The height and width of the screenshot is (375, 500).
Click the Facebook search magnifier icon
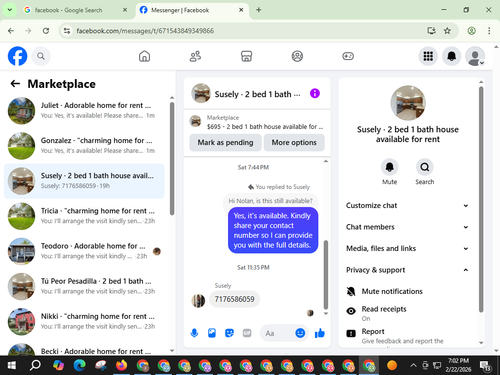pos(41,56)
